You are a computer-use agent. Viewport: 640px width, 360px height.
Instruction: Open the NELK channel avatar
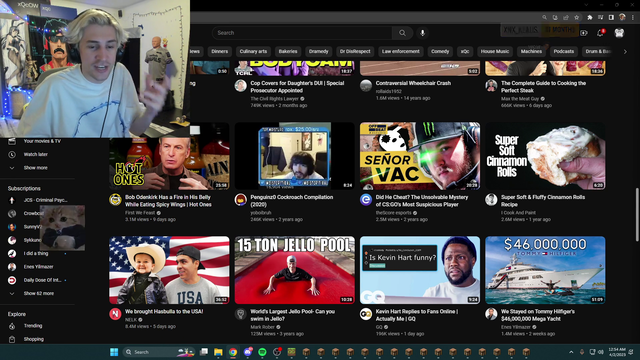pos(115,314)
